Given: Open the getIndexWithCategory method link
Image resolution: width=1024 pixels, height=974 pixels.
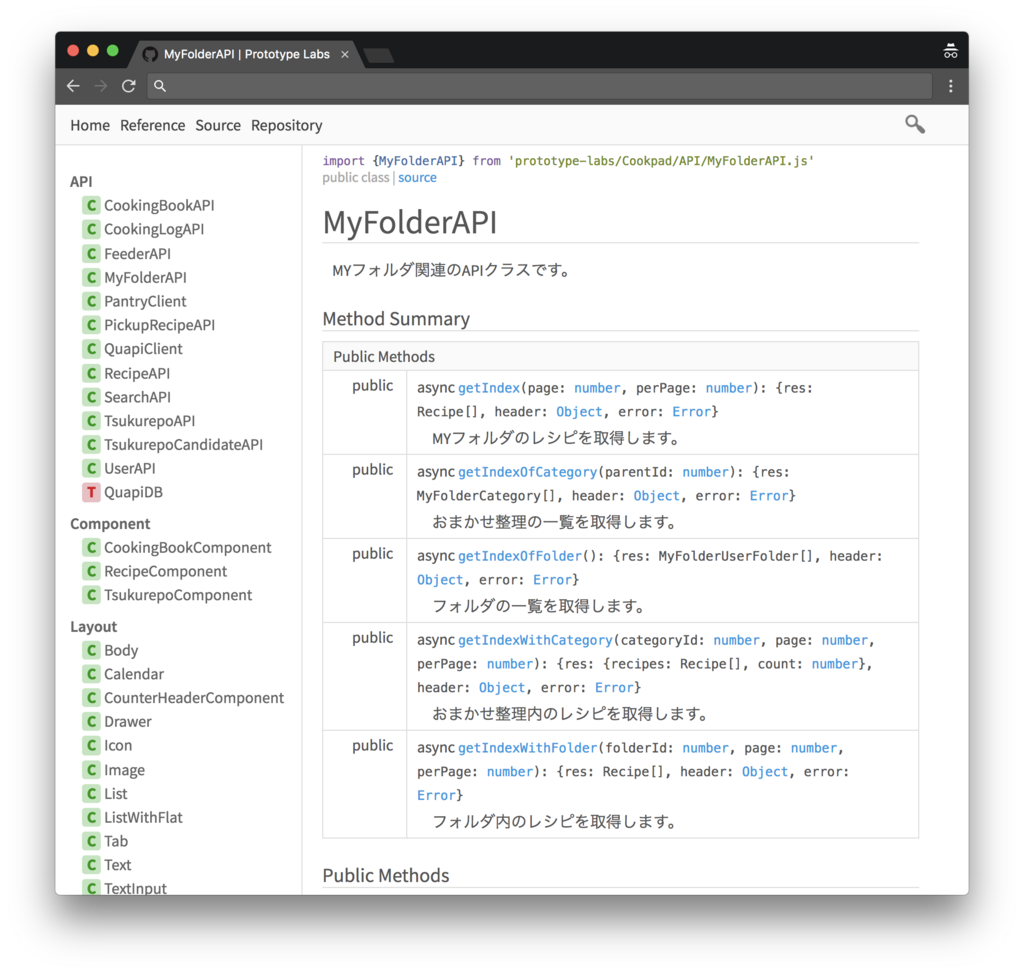Looking at the screenshot, I should tap(535, 640).
